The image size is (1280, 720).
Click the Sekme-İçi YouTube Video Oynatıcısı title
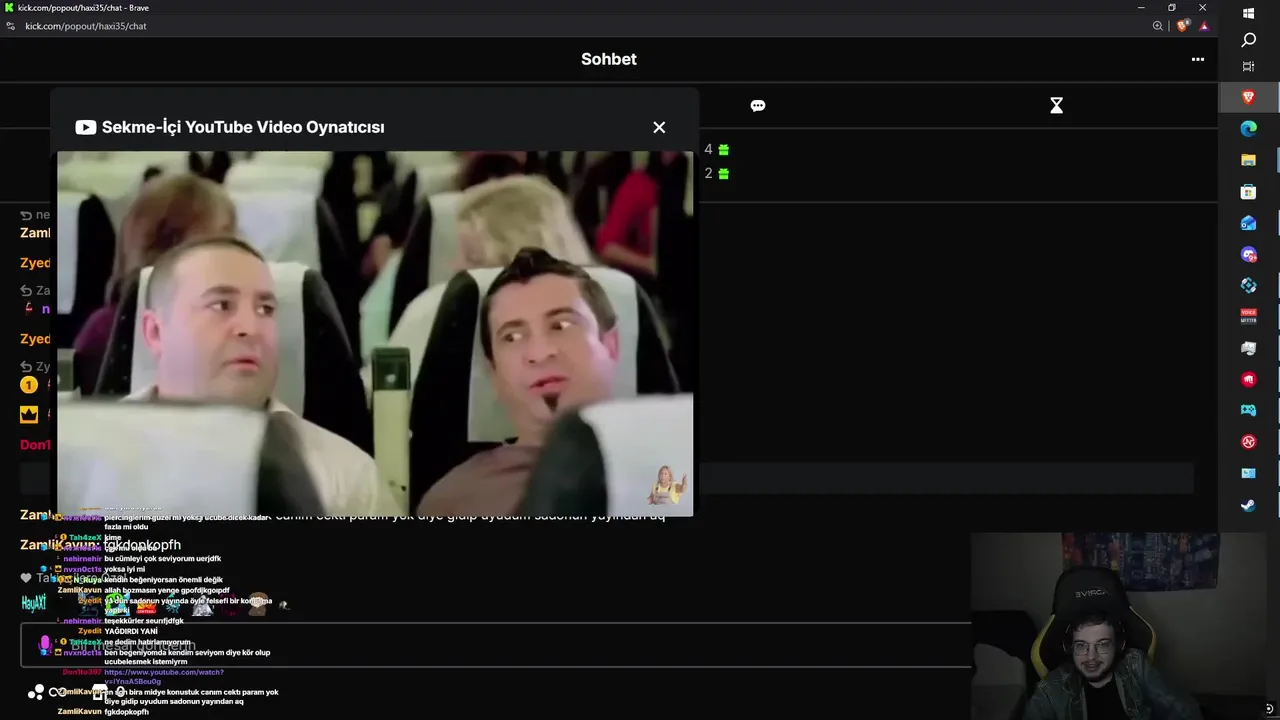pyautogui.click(x=243, y=127)
